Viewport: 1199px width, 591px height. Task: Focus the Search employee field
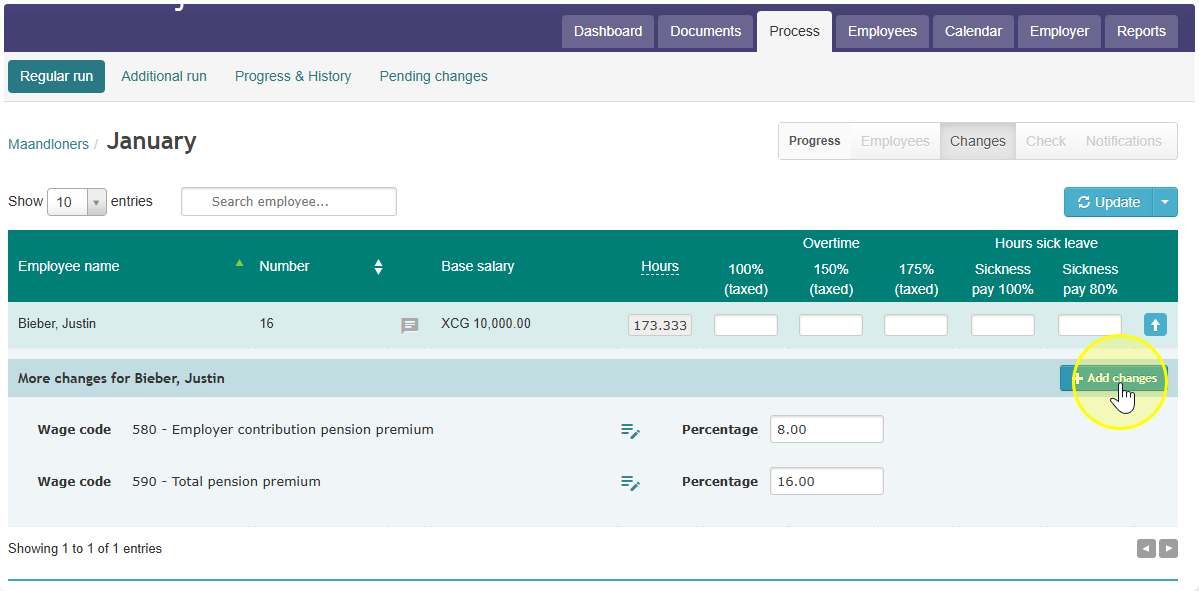(x=288, y=202)
